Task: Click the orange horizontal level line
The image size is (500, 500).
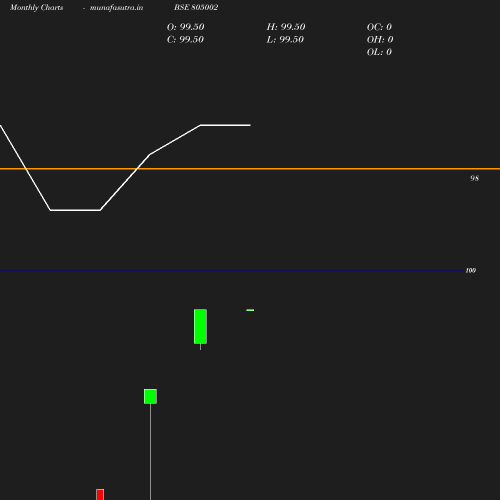Action: click(250, 169)
